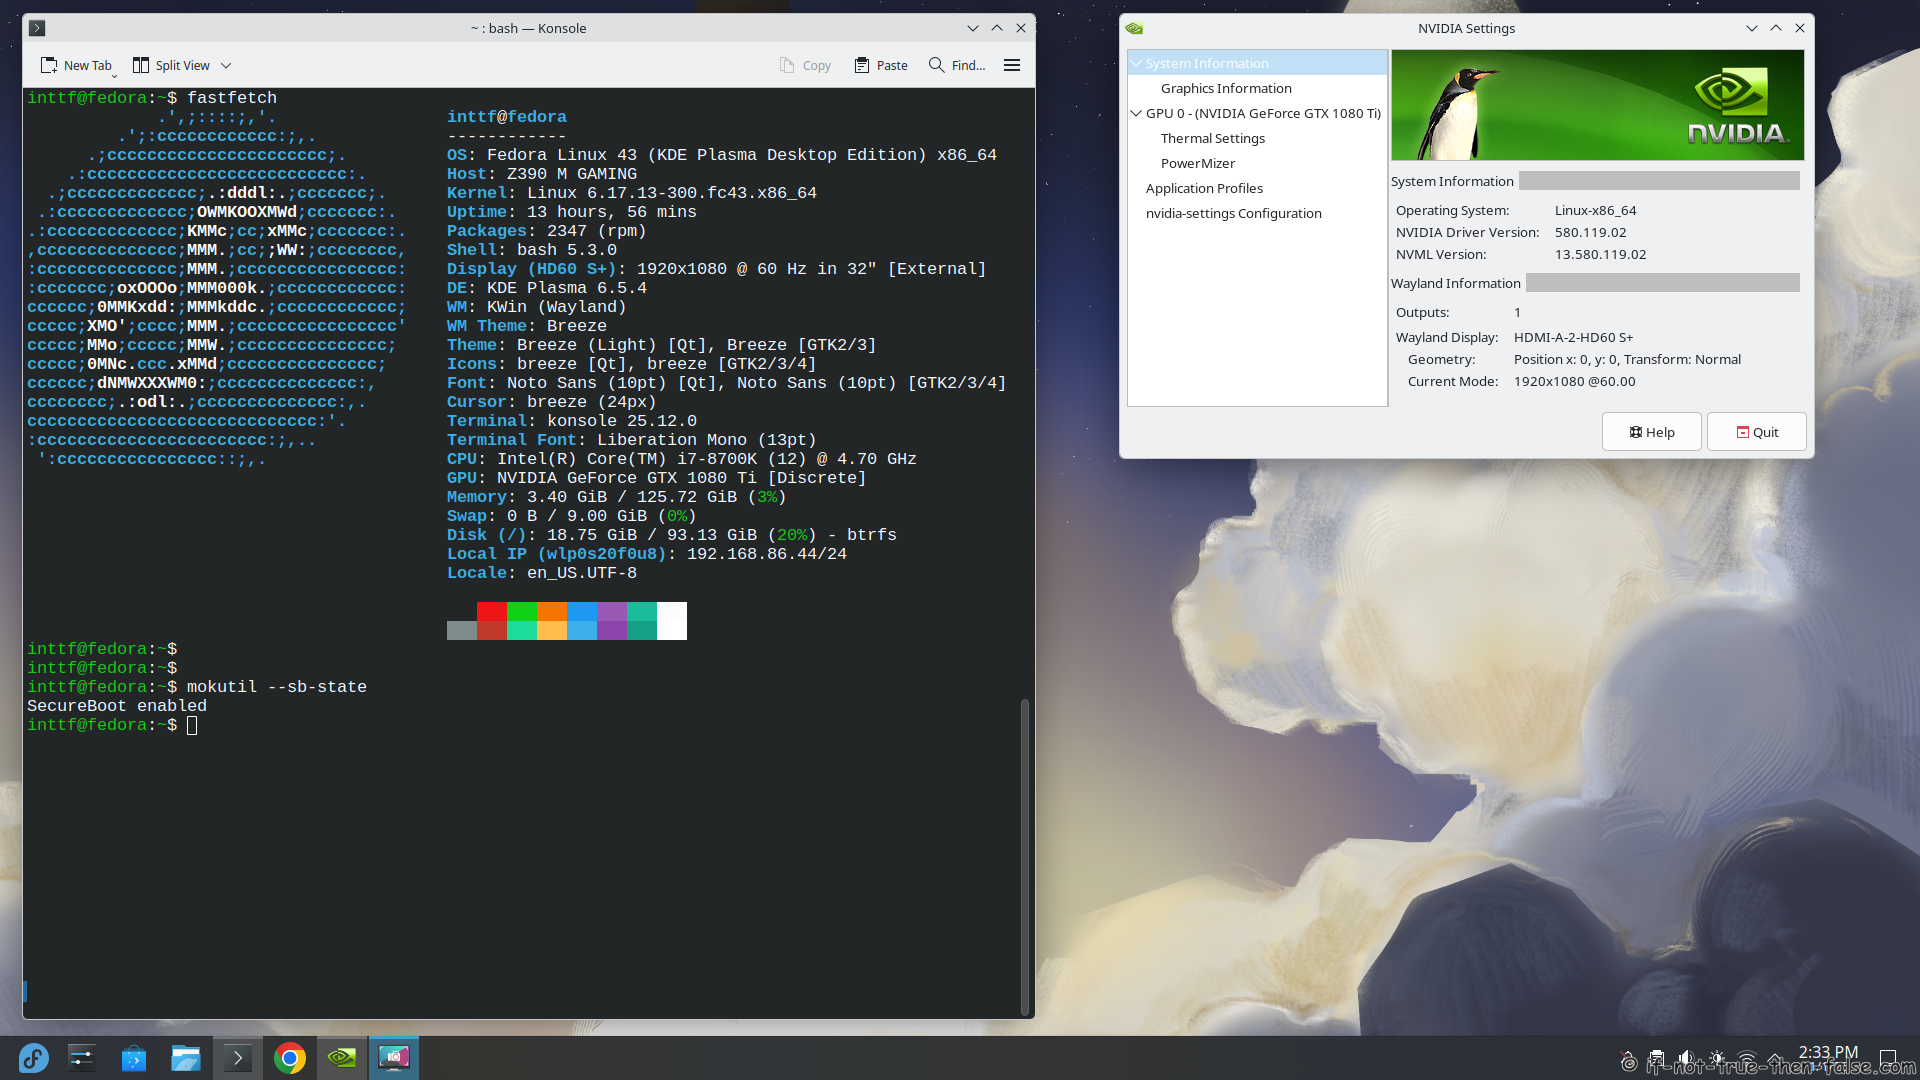Collapse the System Information tree node
1920x1080 pixels.
click(1137, 63)
